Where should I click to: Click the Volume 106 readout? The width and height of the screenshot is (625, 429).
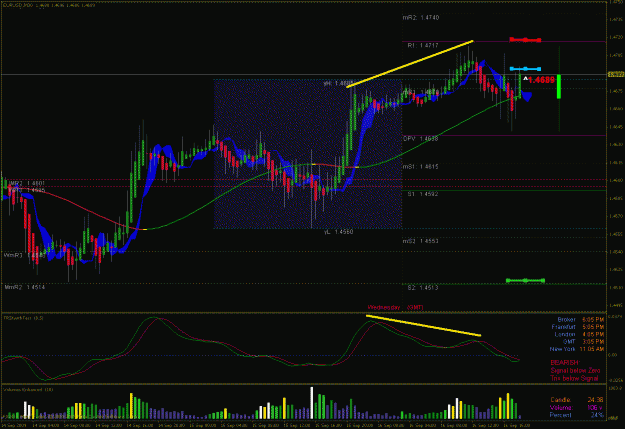point(577,408)
